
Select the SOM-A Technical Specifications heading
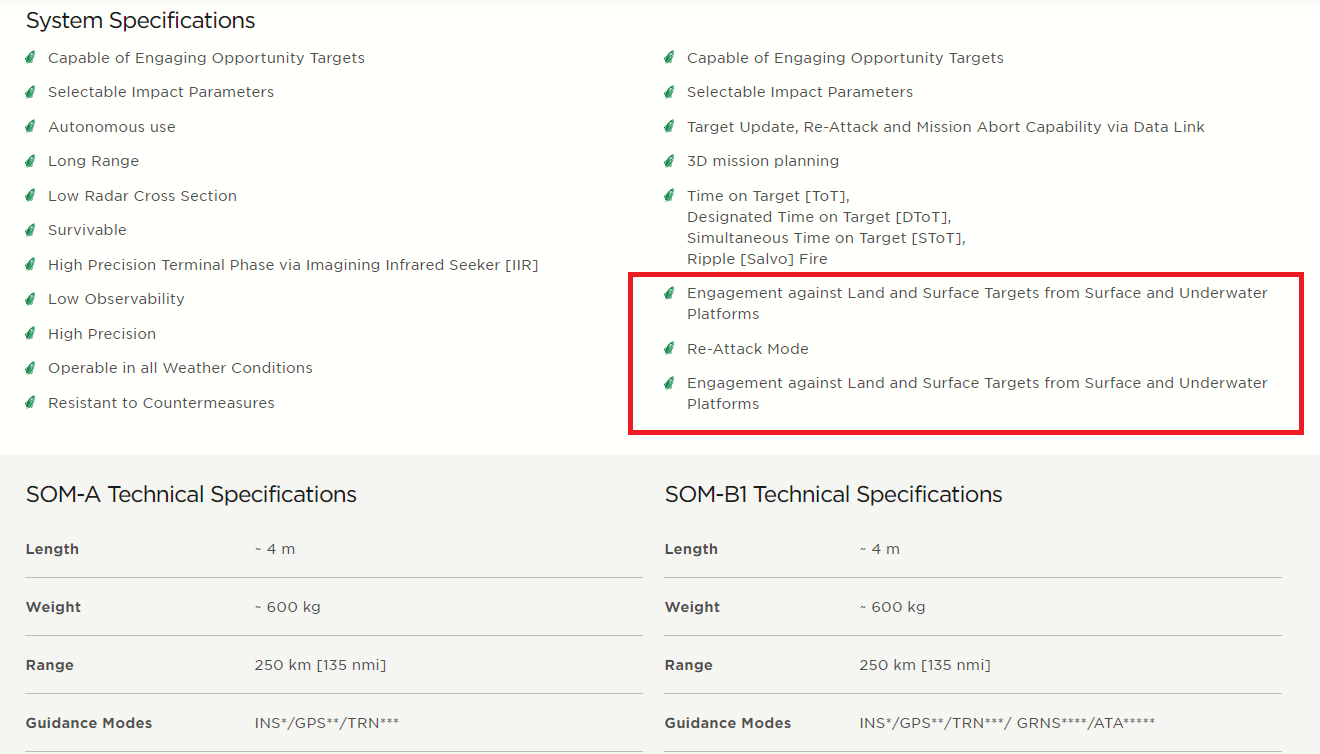[x=191, y=494]
